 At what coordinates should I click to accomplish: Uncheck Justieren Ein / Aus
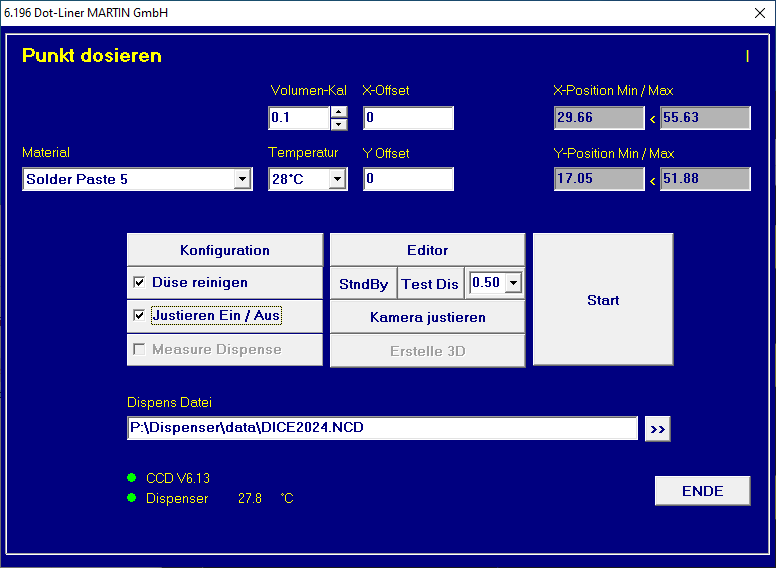(140, 316)
